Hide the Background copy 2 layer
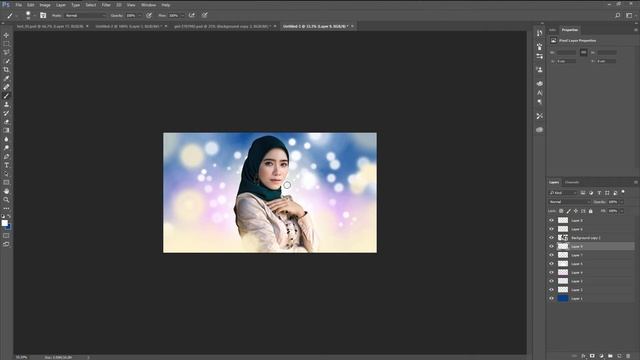This screenshot has width=640, height=360. 551,238
